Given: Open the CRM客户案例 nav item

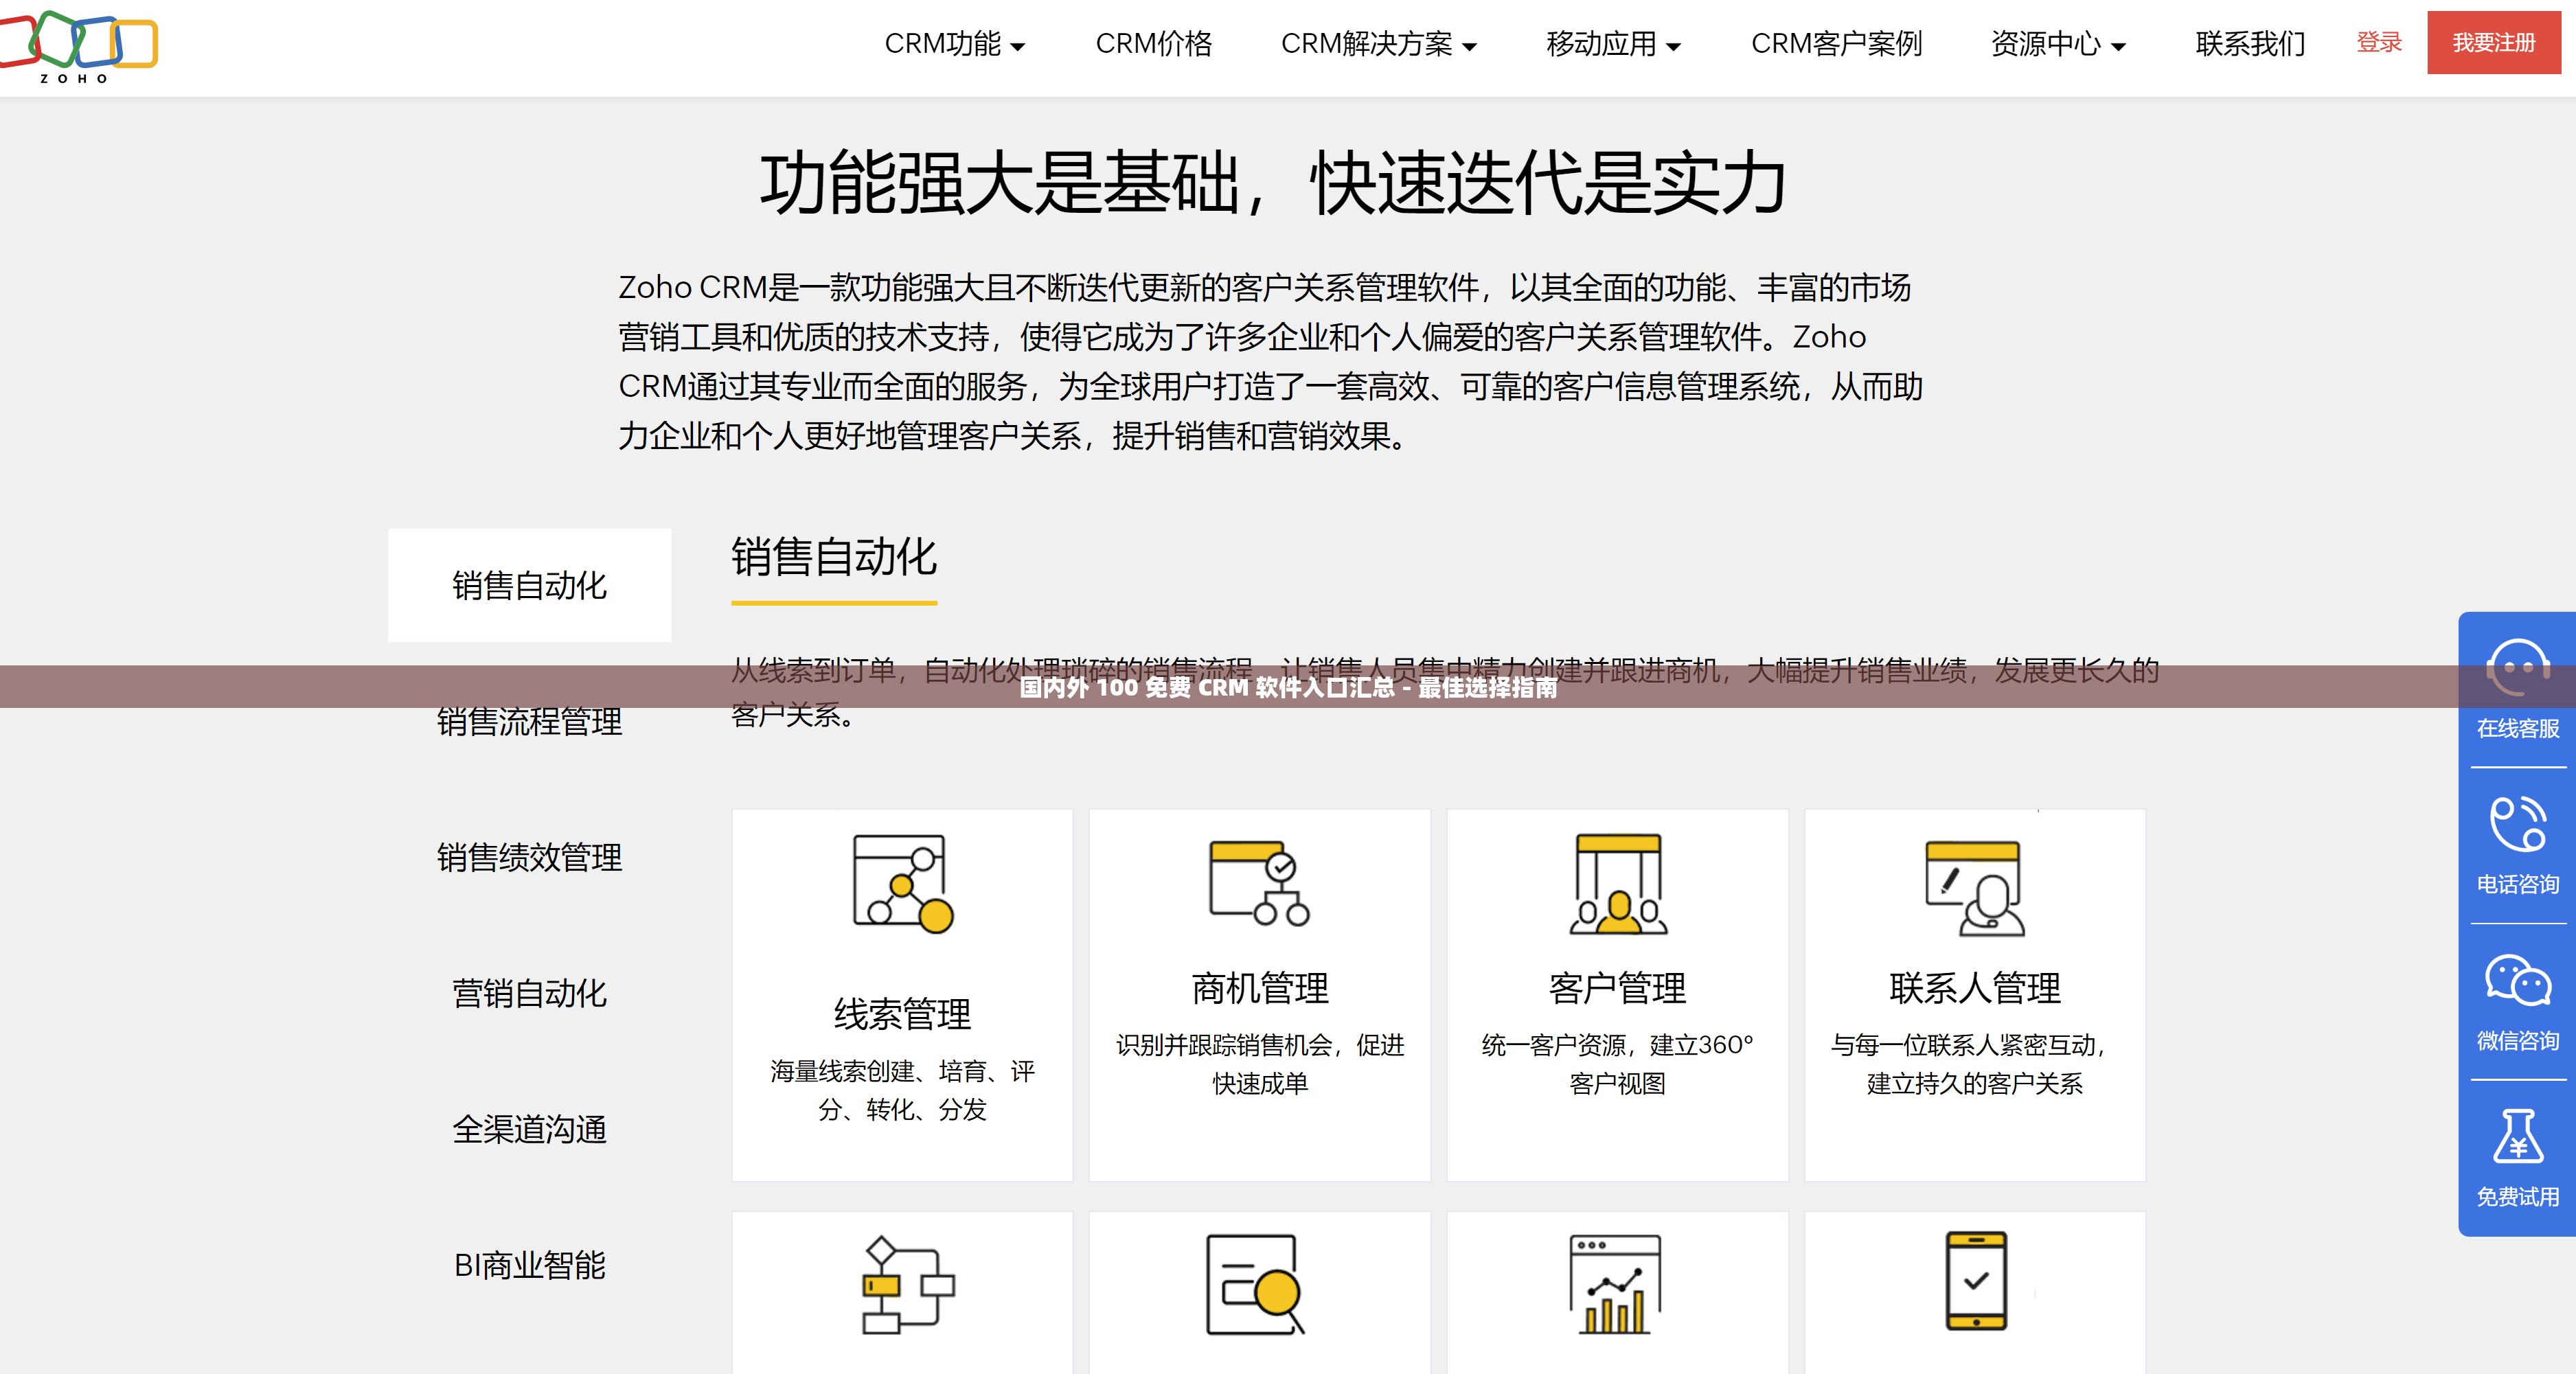Looking at the screenshot, I should point(1836,44).
